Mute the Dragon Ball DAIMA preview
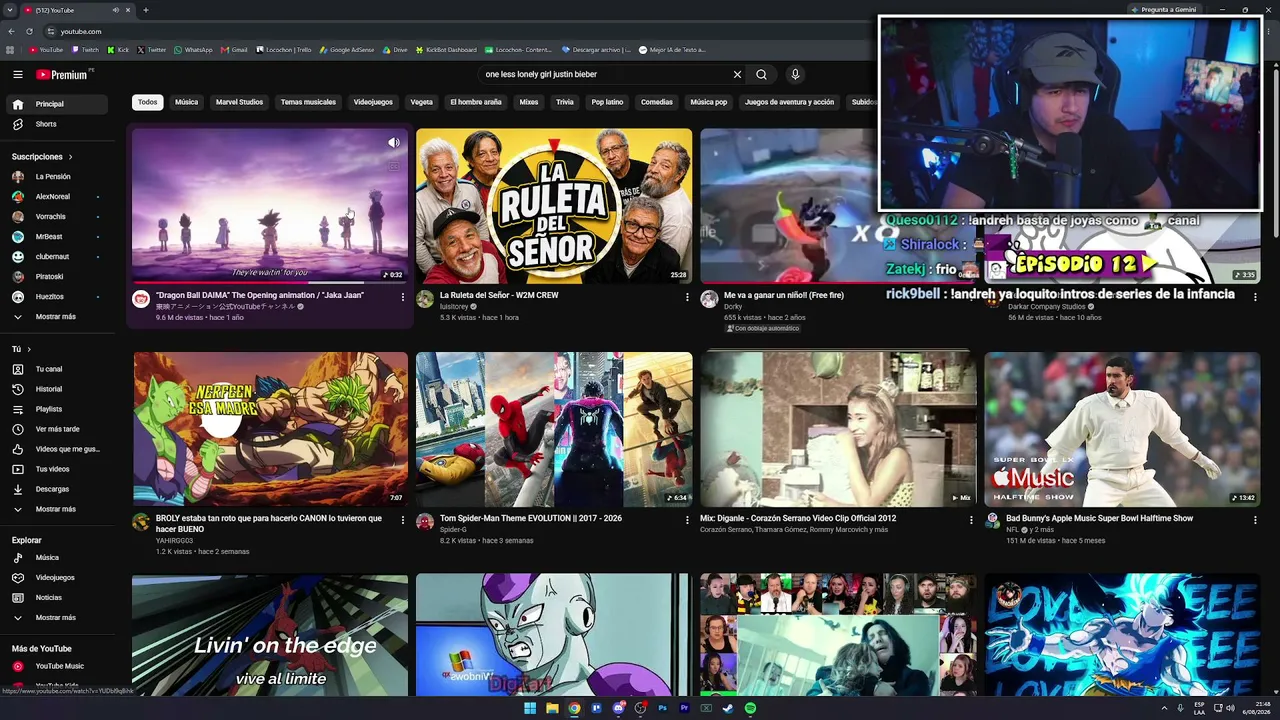Viewport: 1280px width, 720px height. click(394, 143)
